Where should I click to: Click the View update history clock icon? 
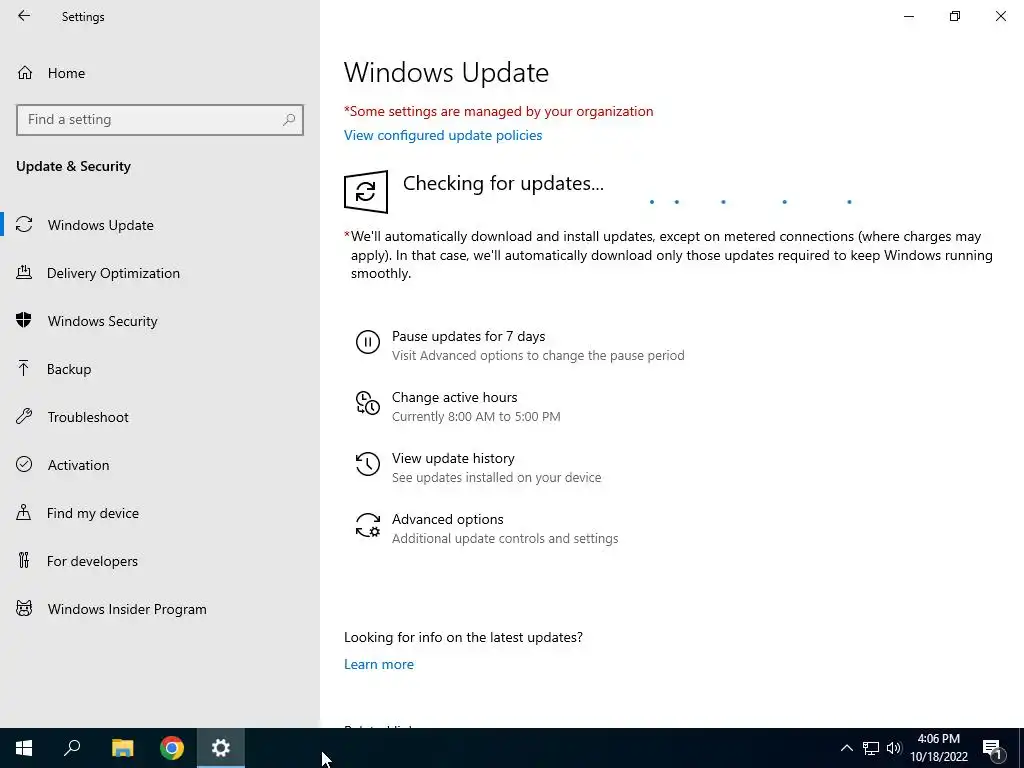coord(368,464)
